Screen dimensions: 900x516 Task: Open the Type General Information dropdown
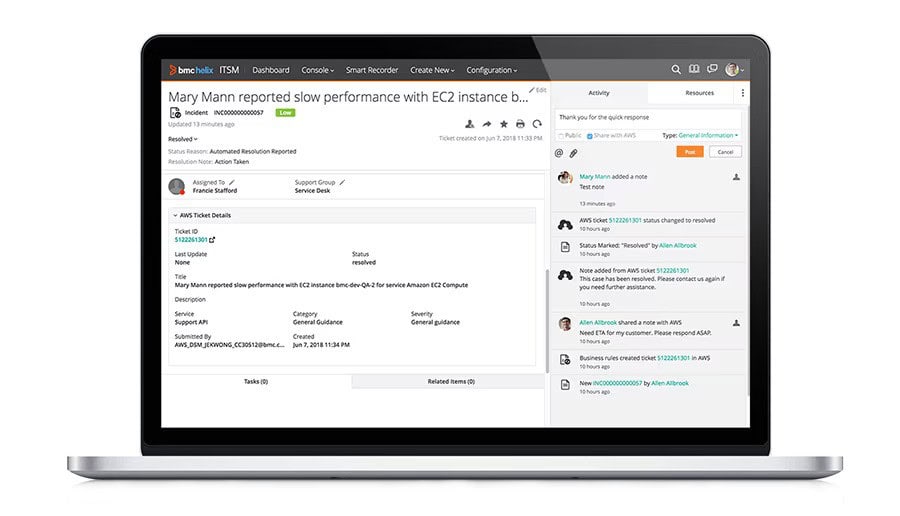click(708, 135)
